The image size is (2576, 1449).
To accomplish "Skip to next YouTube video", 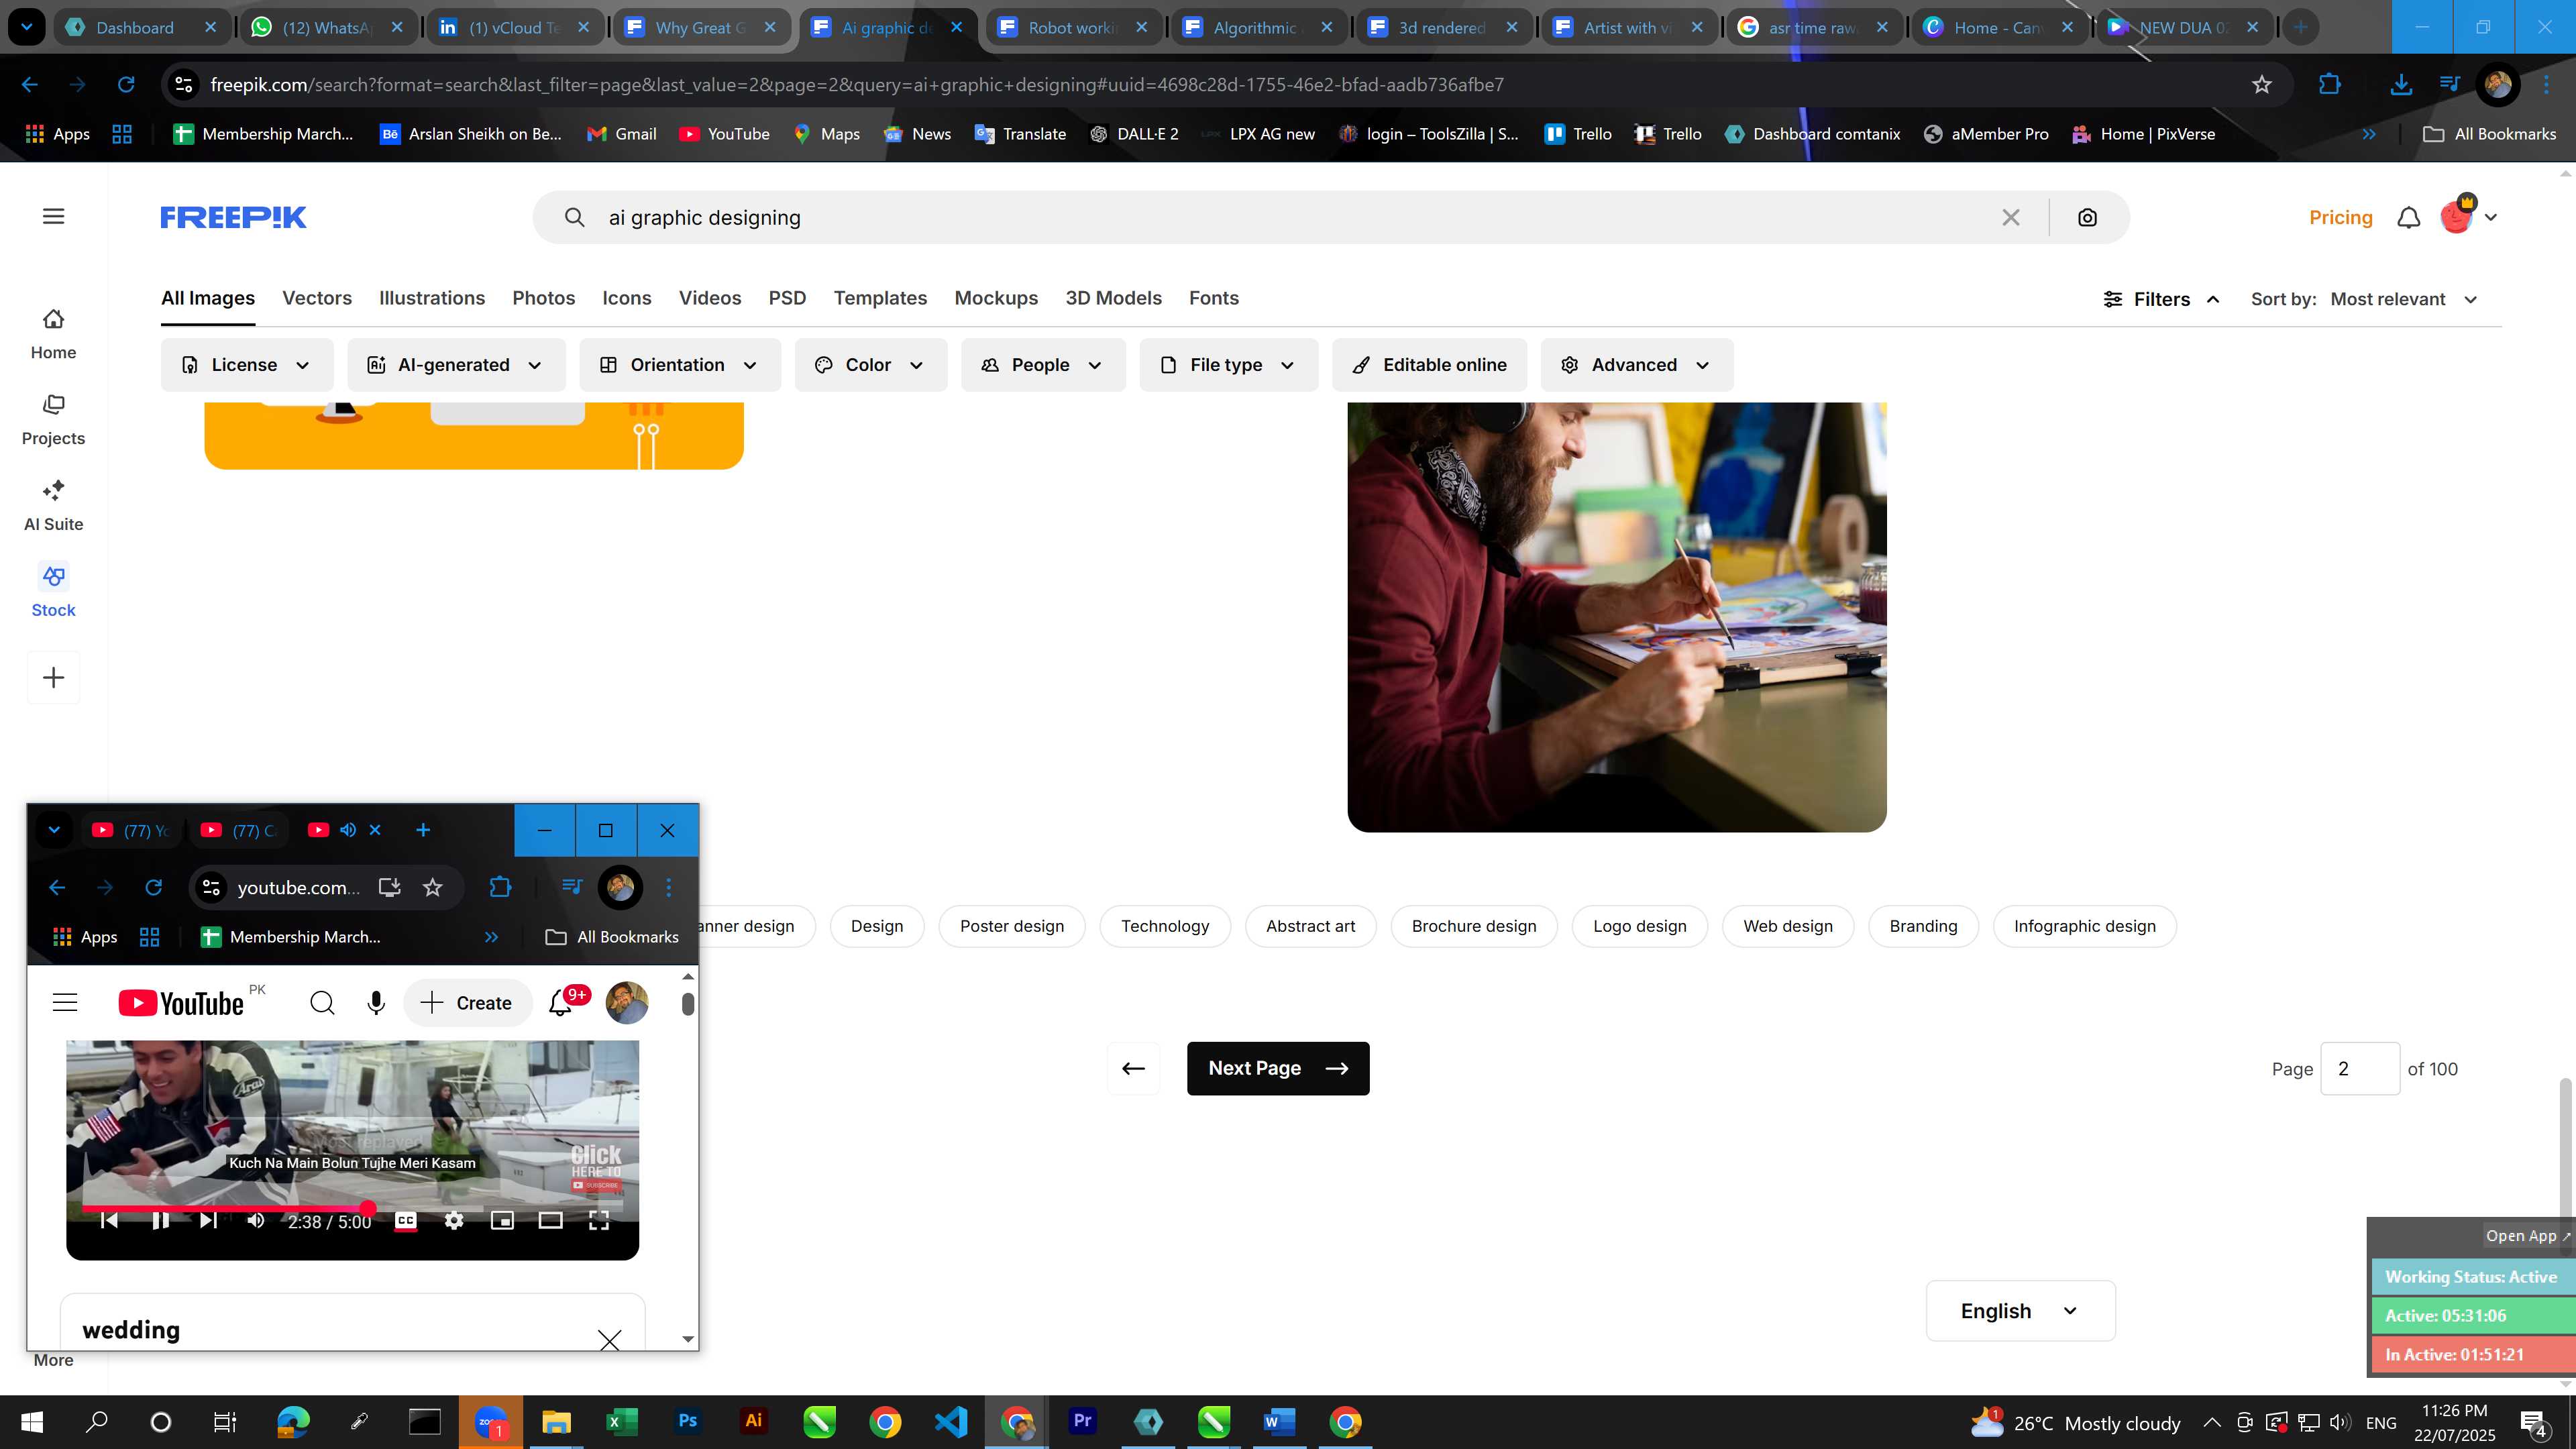I will 208,1220.
